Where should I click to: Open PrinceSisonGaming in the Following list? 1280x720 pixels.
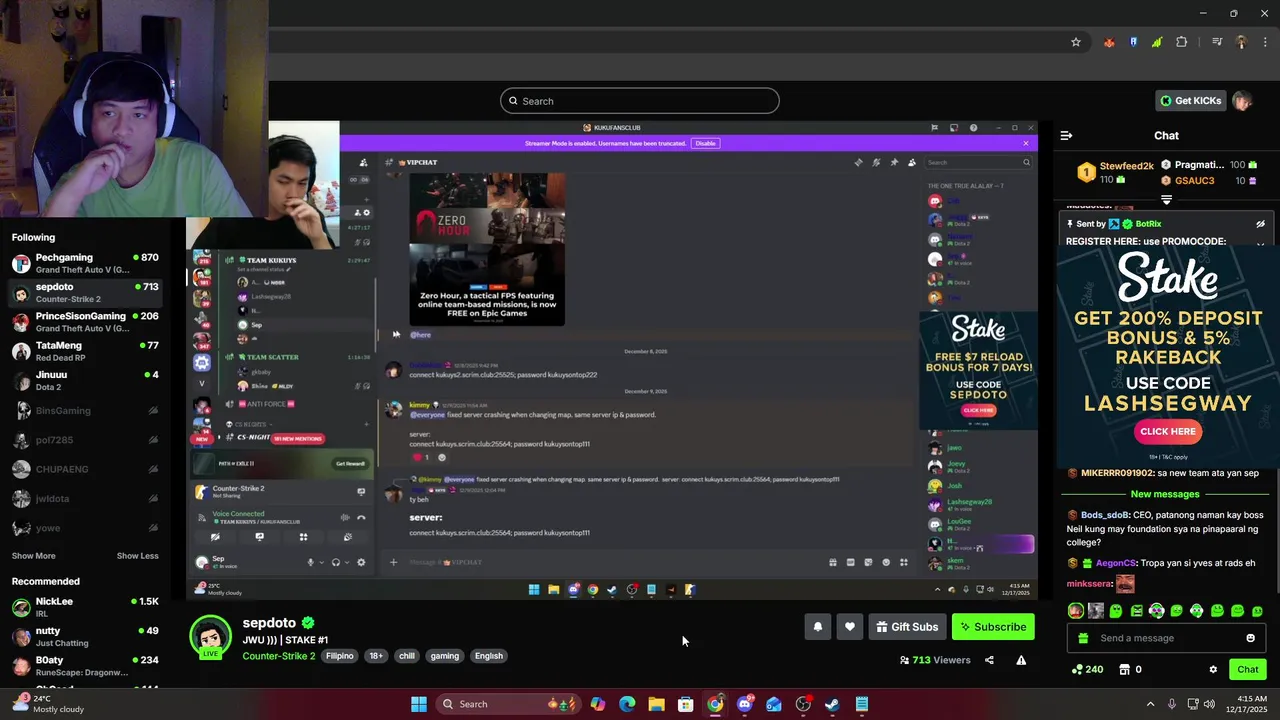click(x=85, y=322)
